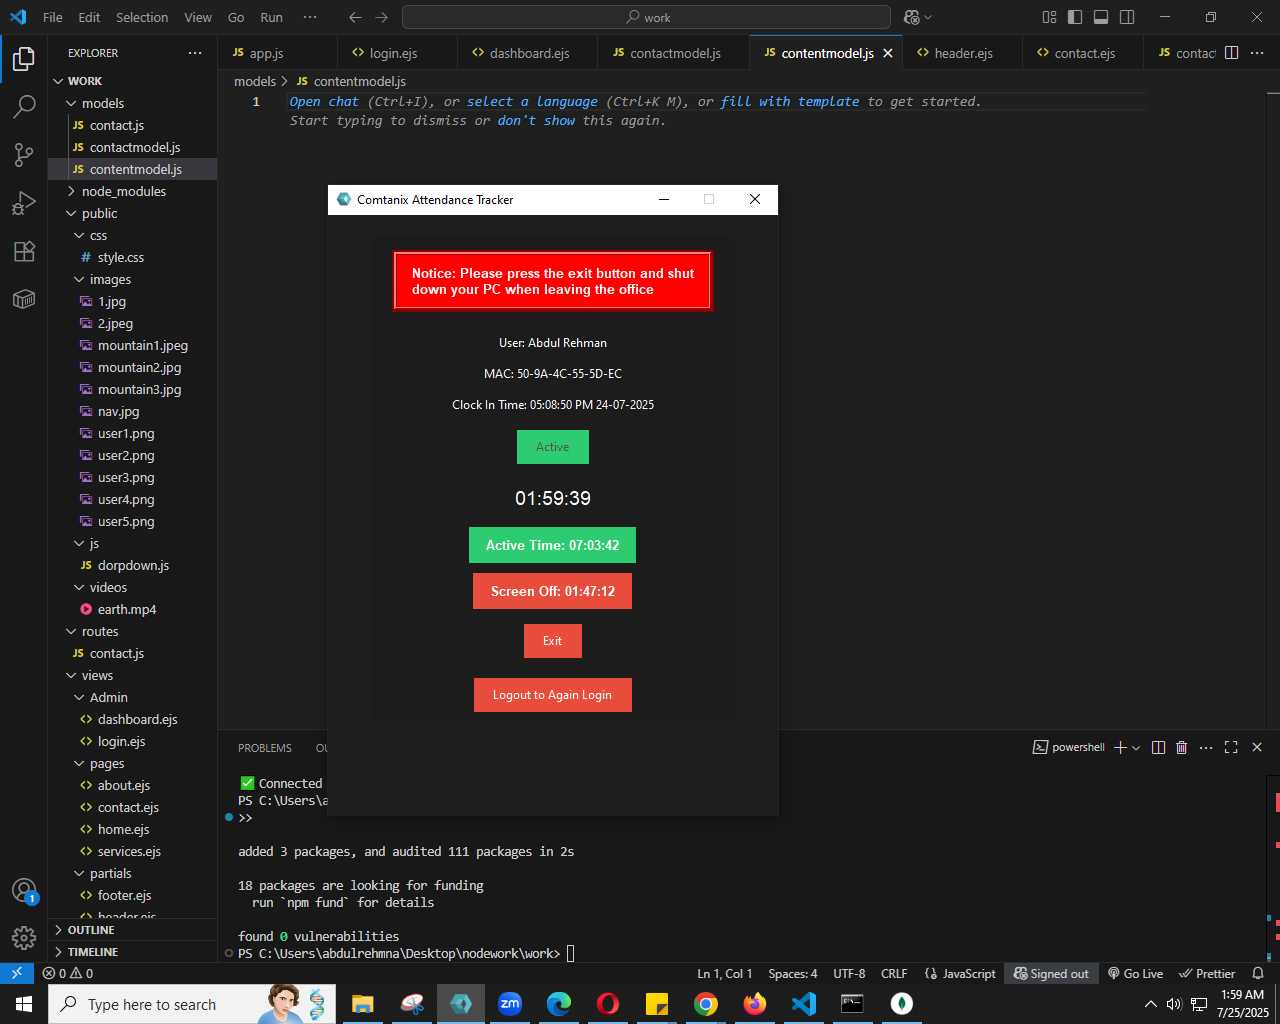
Task: Switch to the PROBLEMS panel tab
Action: (265, 748)
